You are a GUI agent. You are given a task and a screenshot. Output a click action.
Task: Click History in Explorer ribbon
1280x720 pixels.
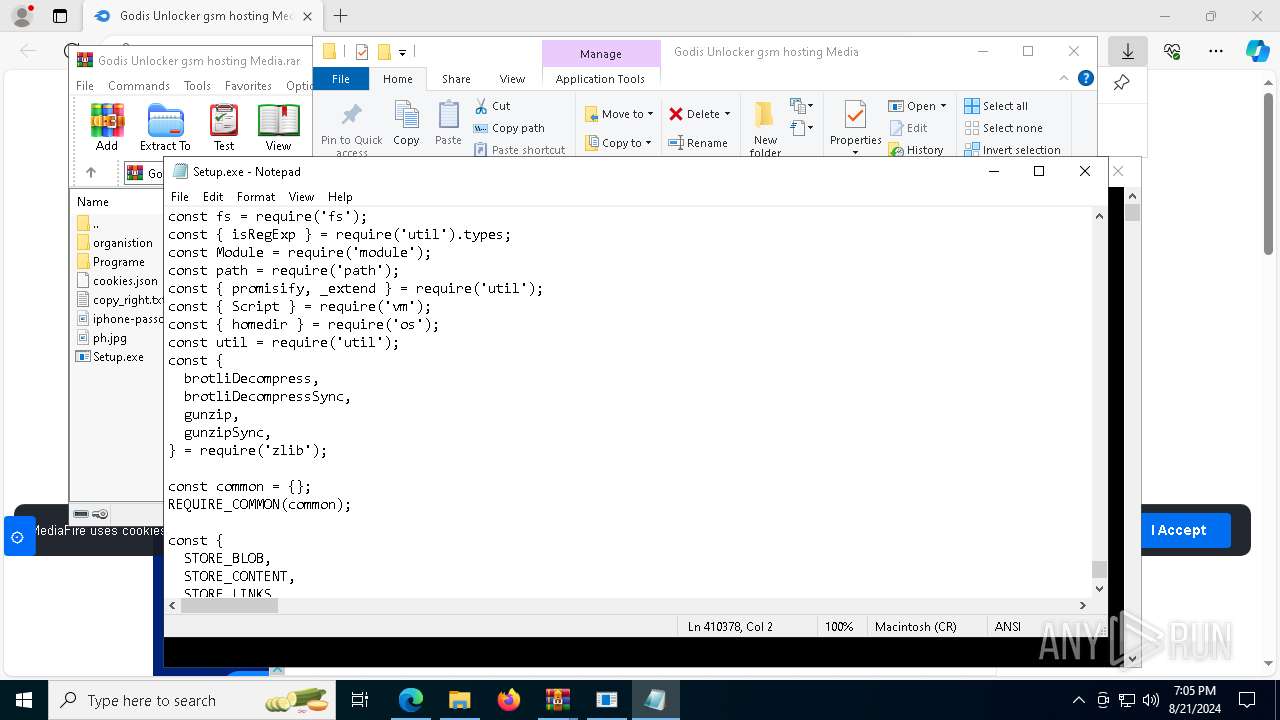915,150
